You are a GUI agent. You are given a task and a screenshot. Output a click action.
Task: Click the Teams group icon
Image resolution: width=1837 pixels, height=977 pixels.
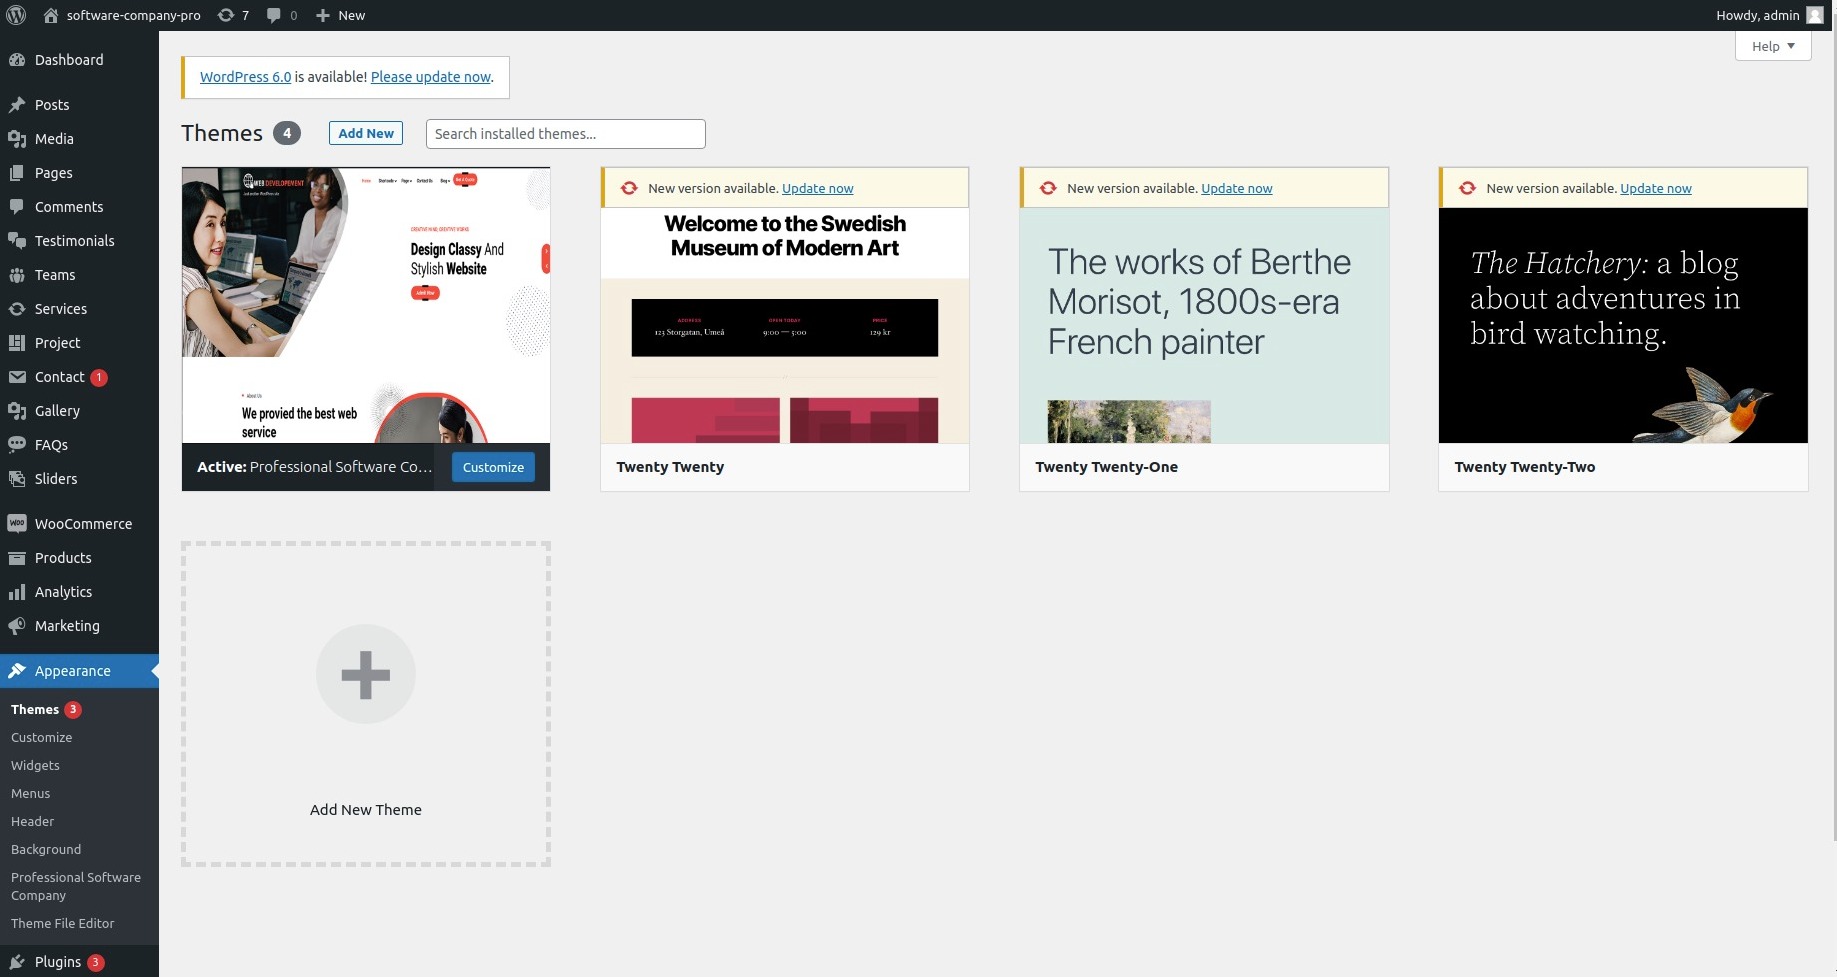click(17, 275)
